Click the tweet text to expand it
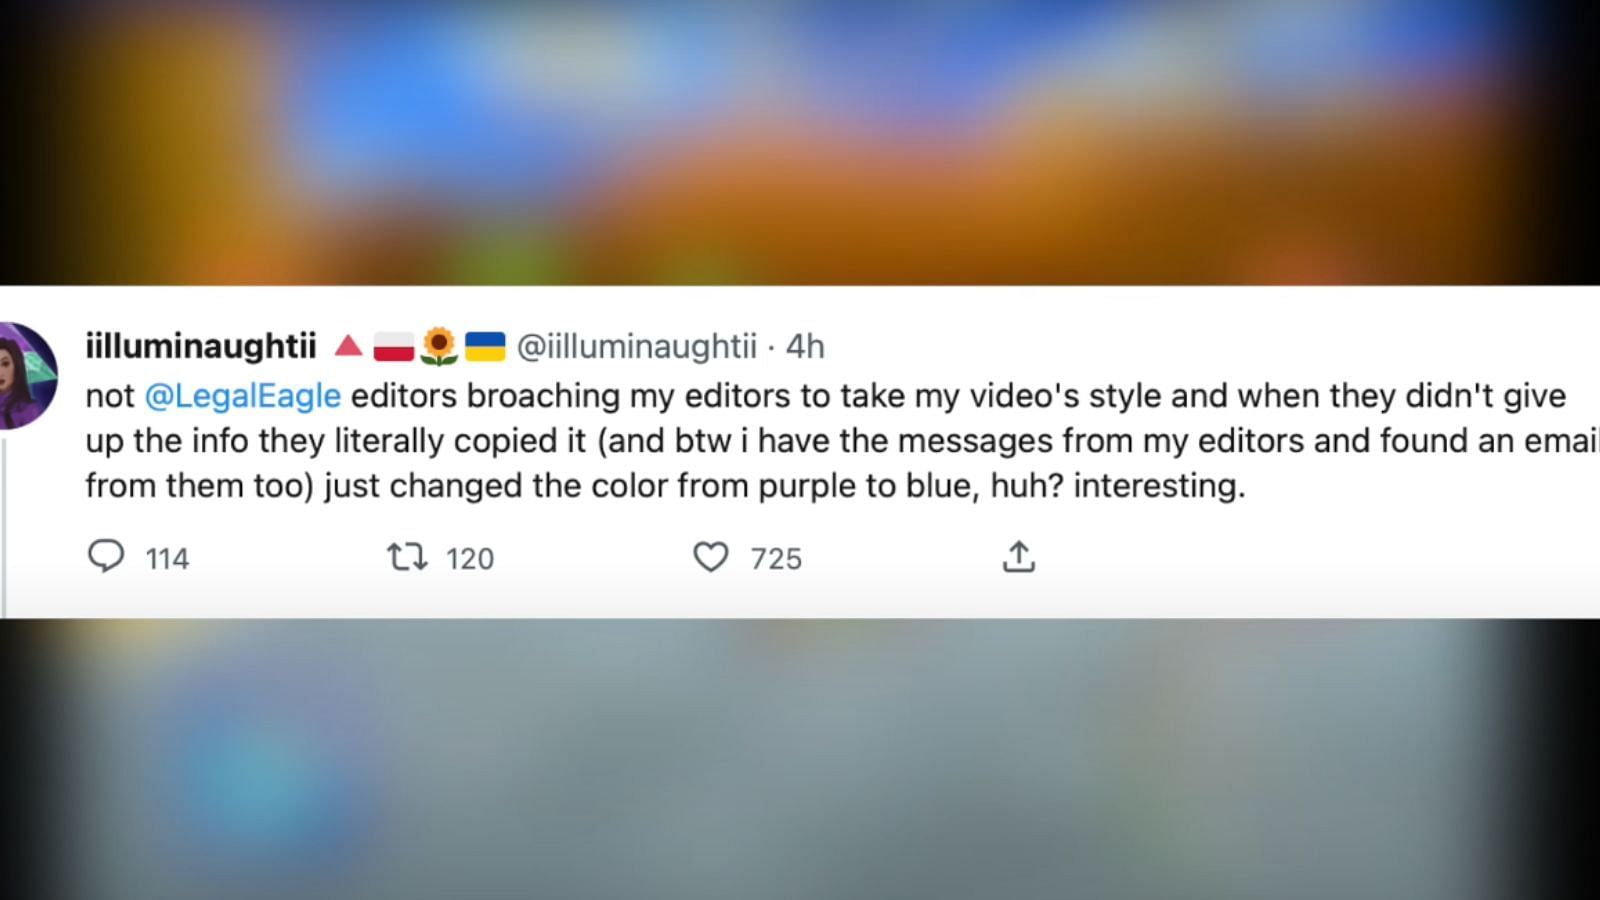Screen dimensions: 1600x900 840,441
